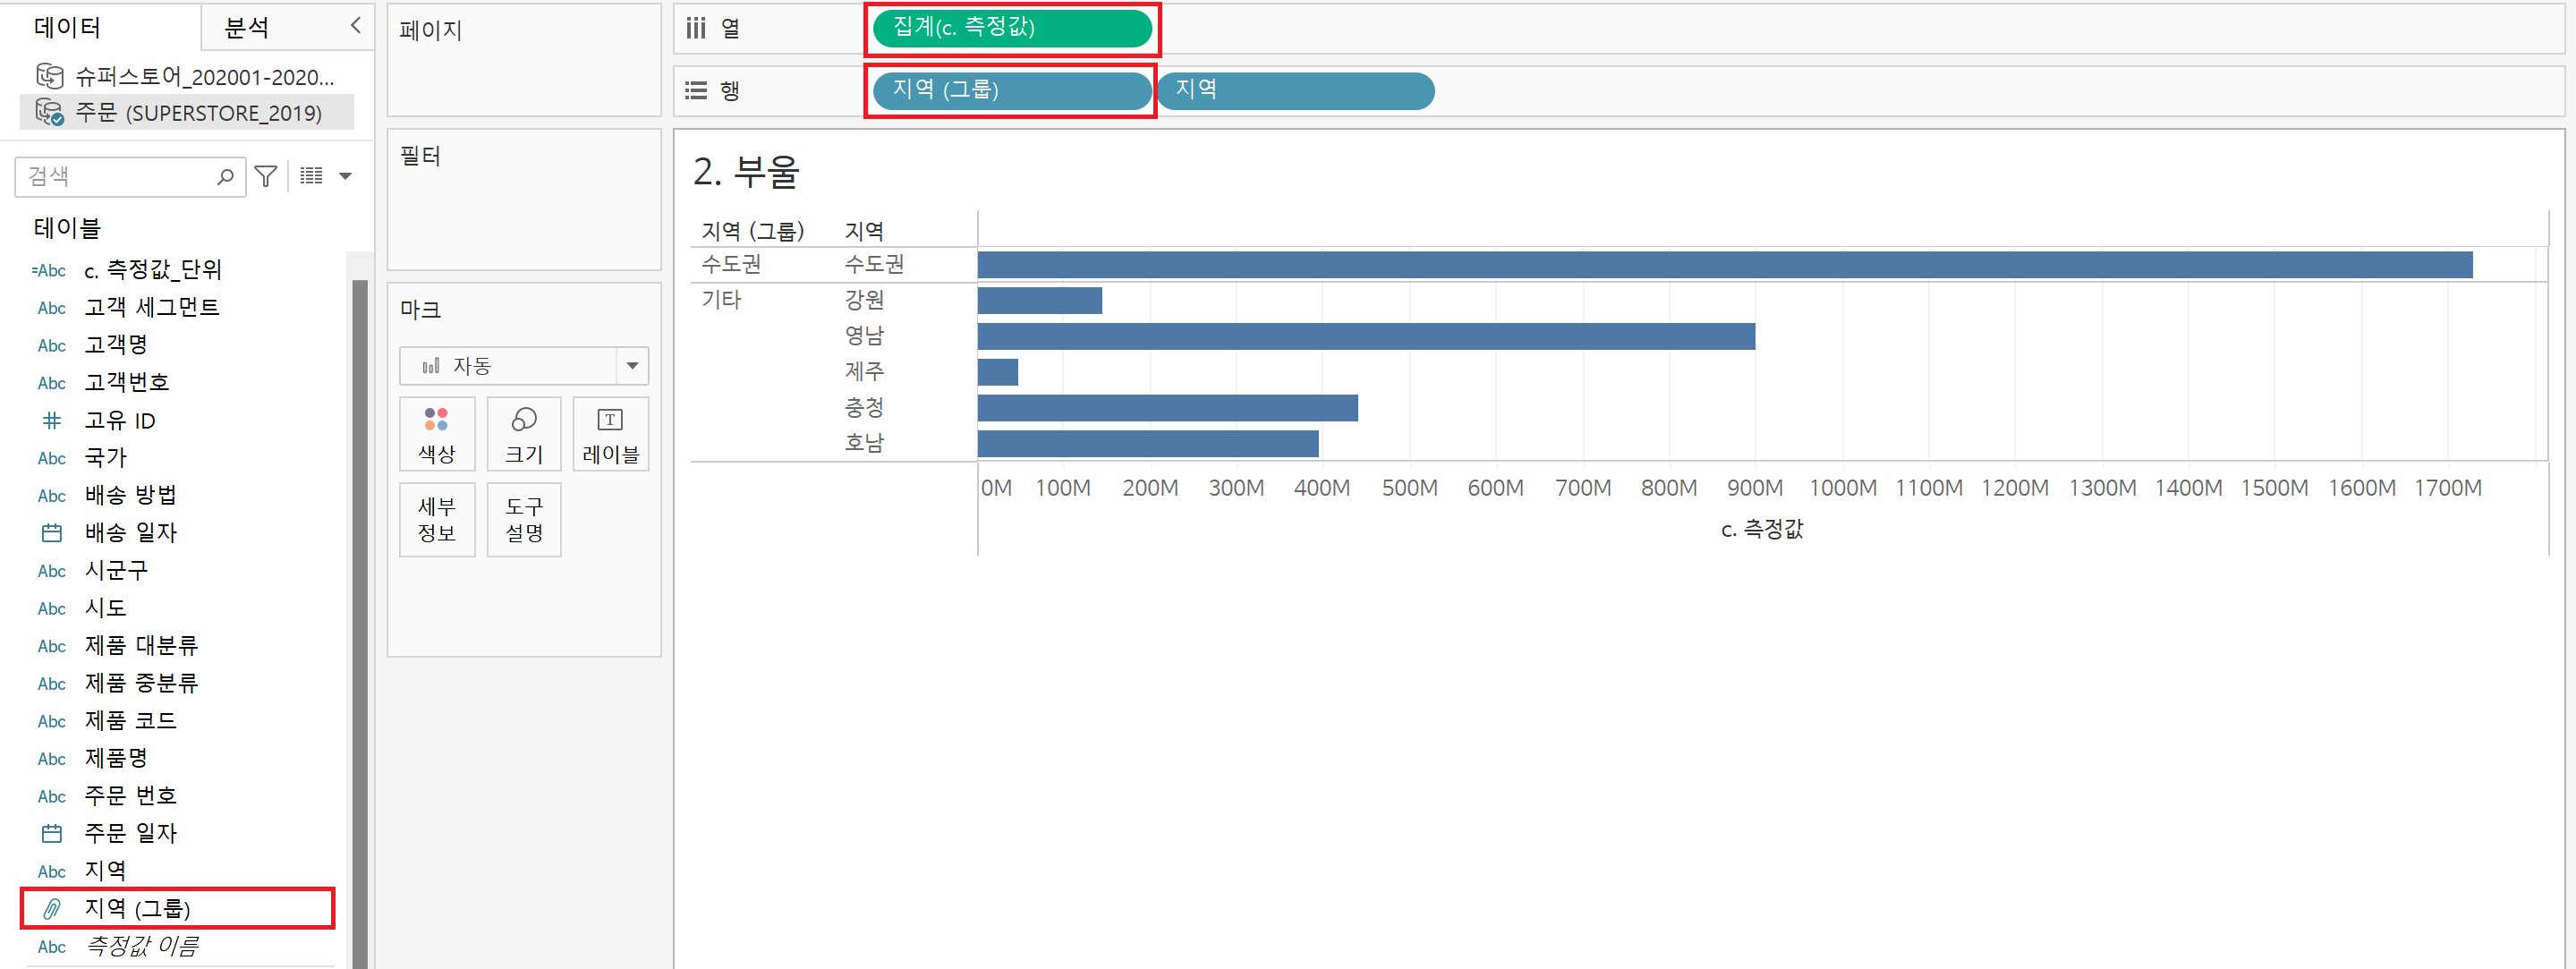Click the hash icon beside 고유 ID
This screenshot has width=2576, height=969.
click(52, 421)
